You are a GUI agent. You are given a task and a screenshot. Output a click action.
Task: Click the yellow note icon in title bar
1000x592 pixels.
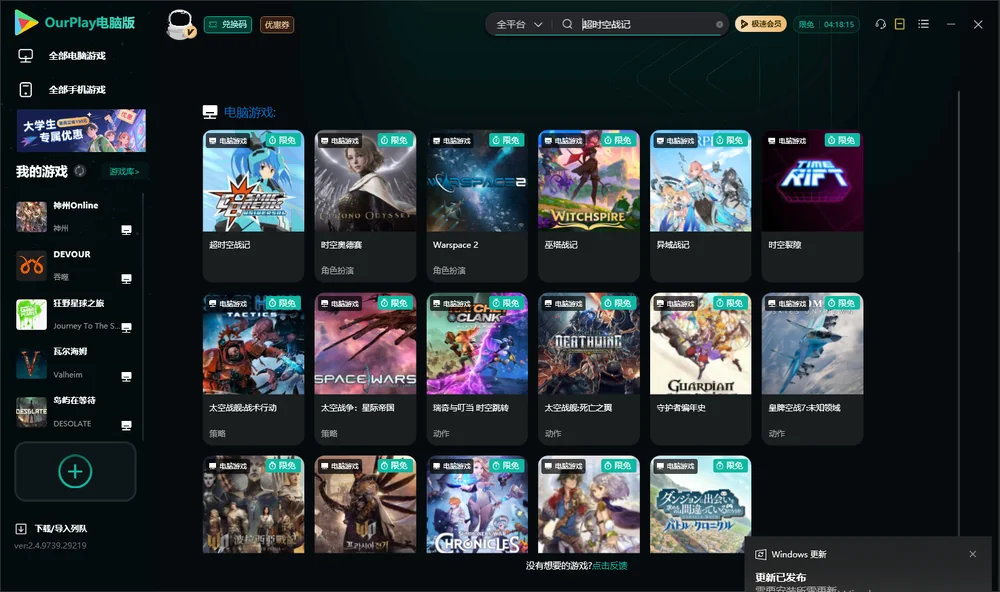tap(900, 24)
